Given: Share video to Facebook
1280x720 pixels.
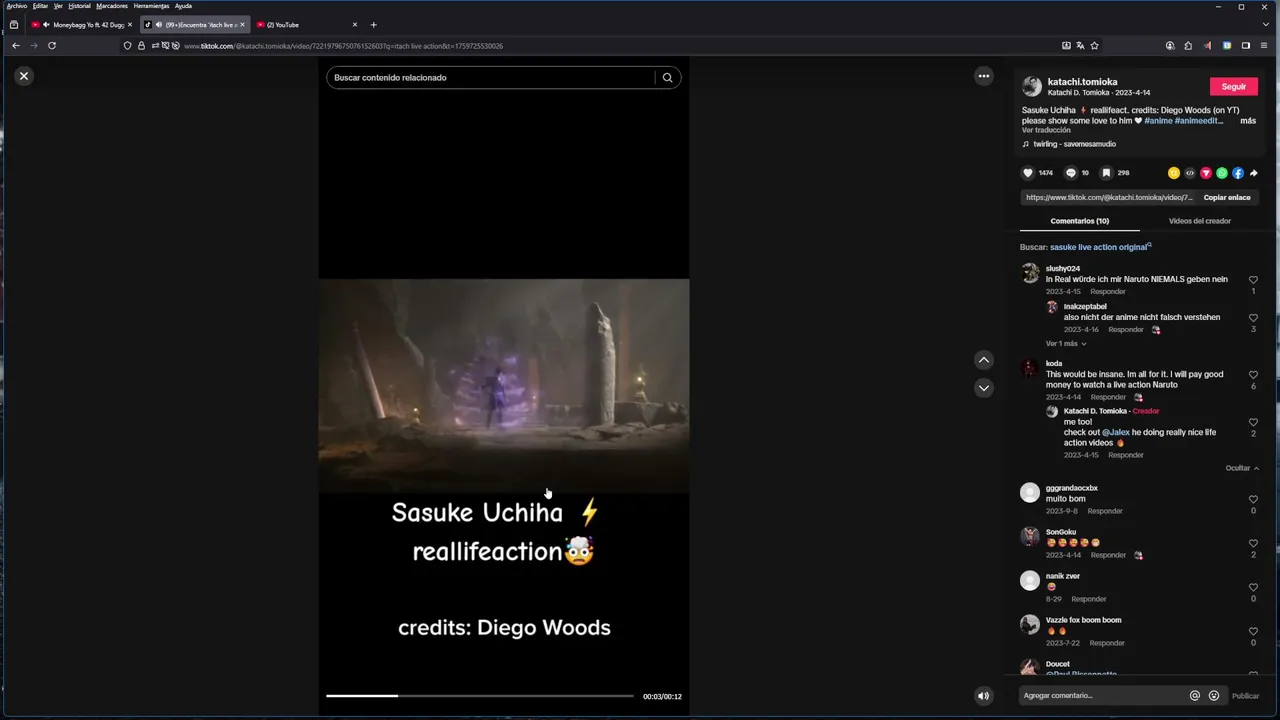Looking at the screenshot, I should point(1238,173).
